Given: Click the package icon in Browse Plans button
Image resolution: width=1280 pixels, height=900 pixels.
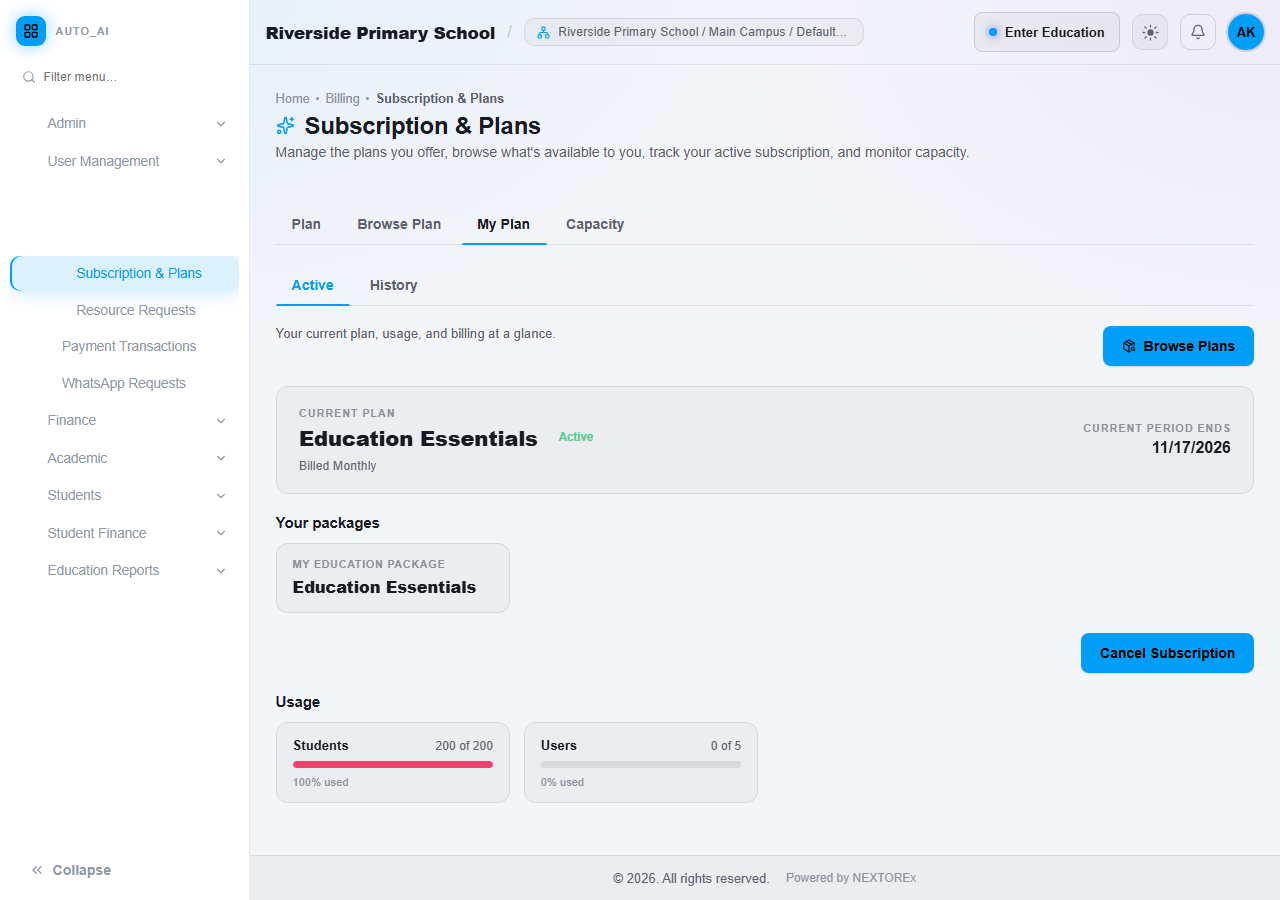Looking at the screenshot, I should [1129, 346].
